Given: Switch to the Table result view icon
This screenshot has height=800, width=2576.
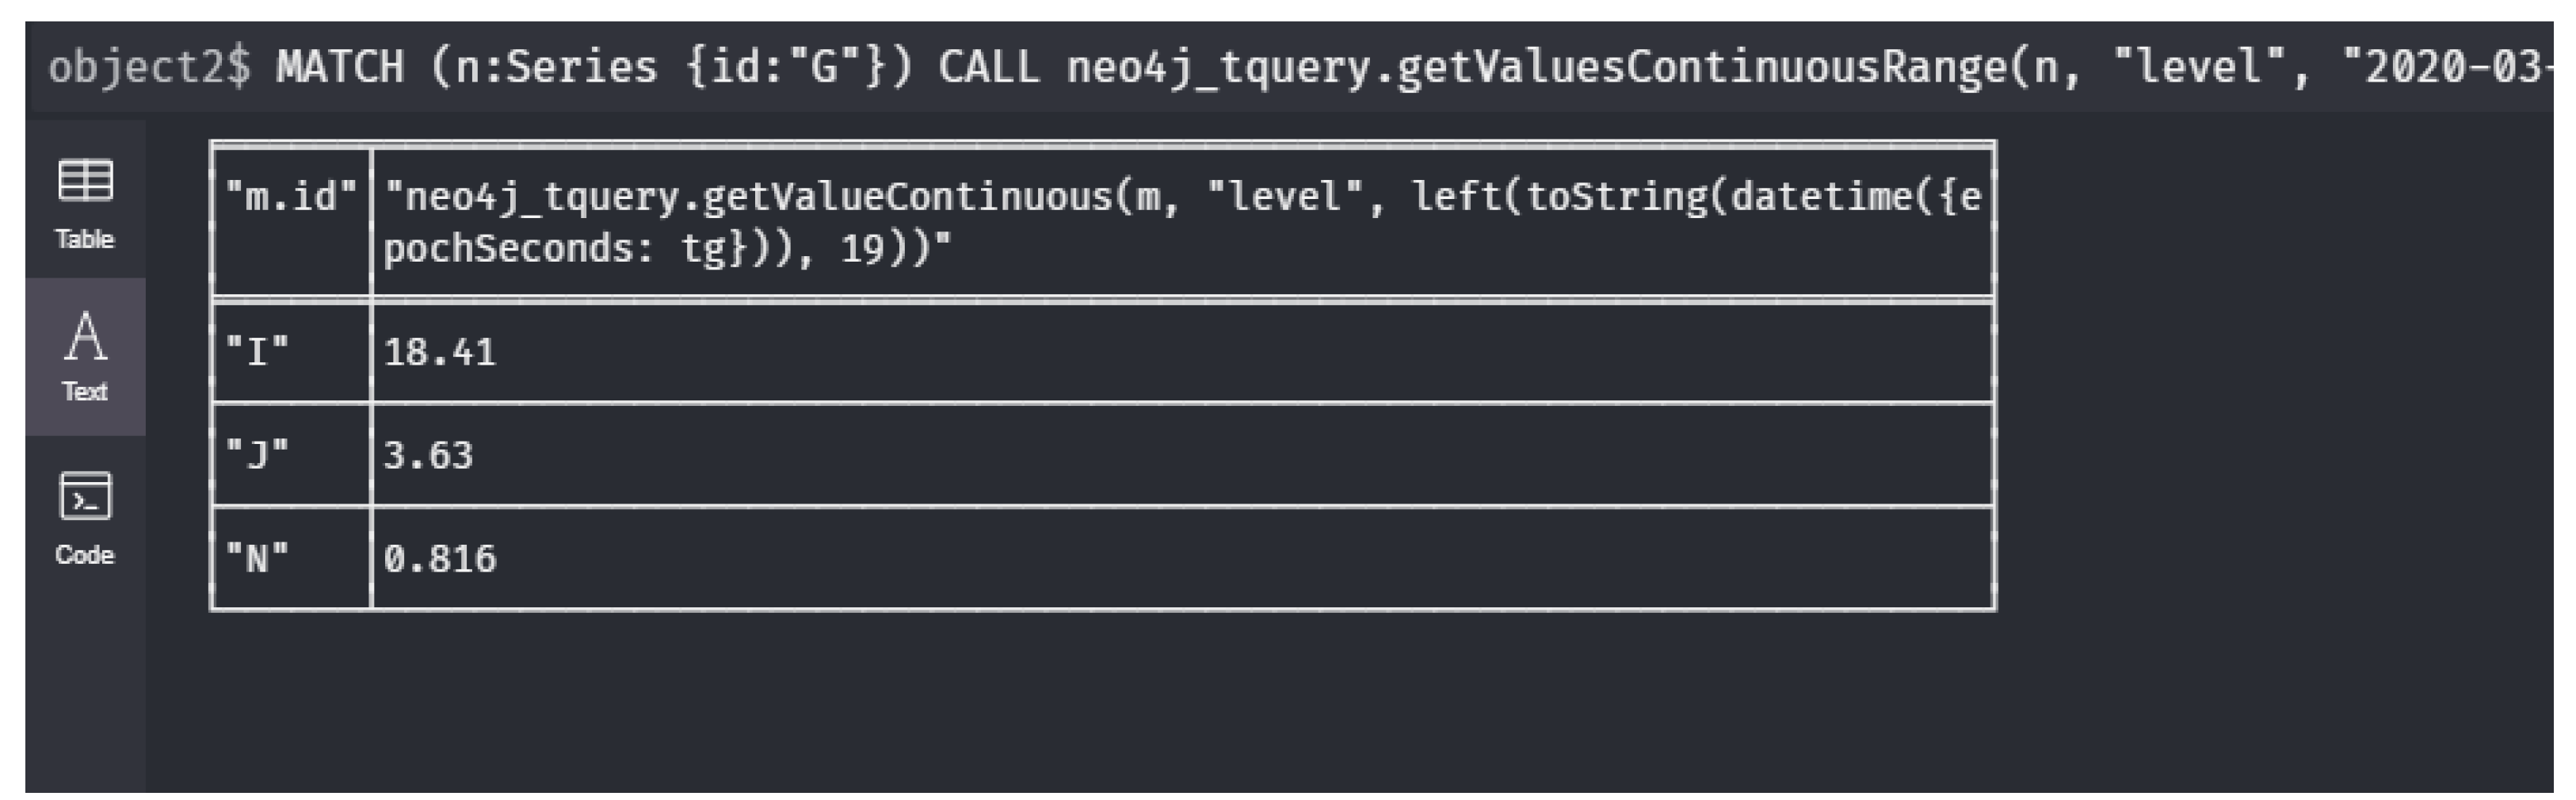Looking at the screenshot, I should [x=85, y=181].
